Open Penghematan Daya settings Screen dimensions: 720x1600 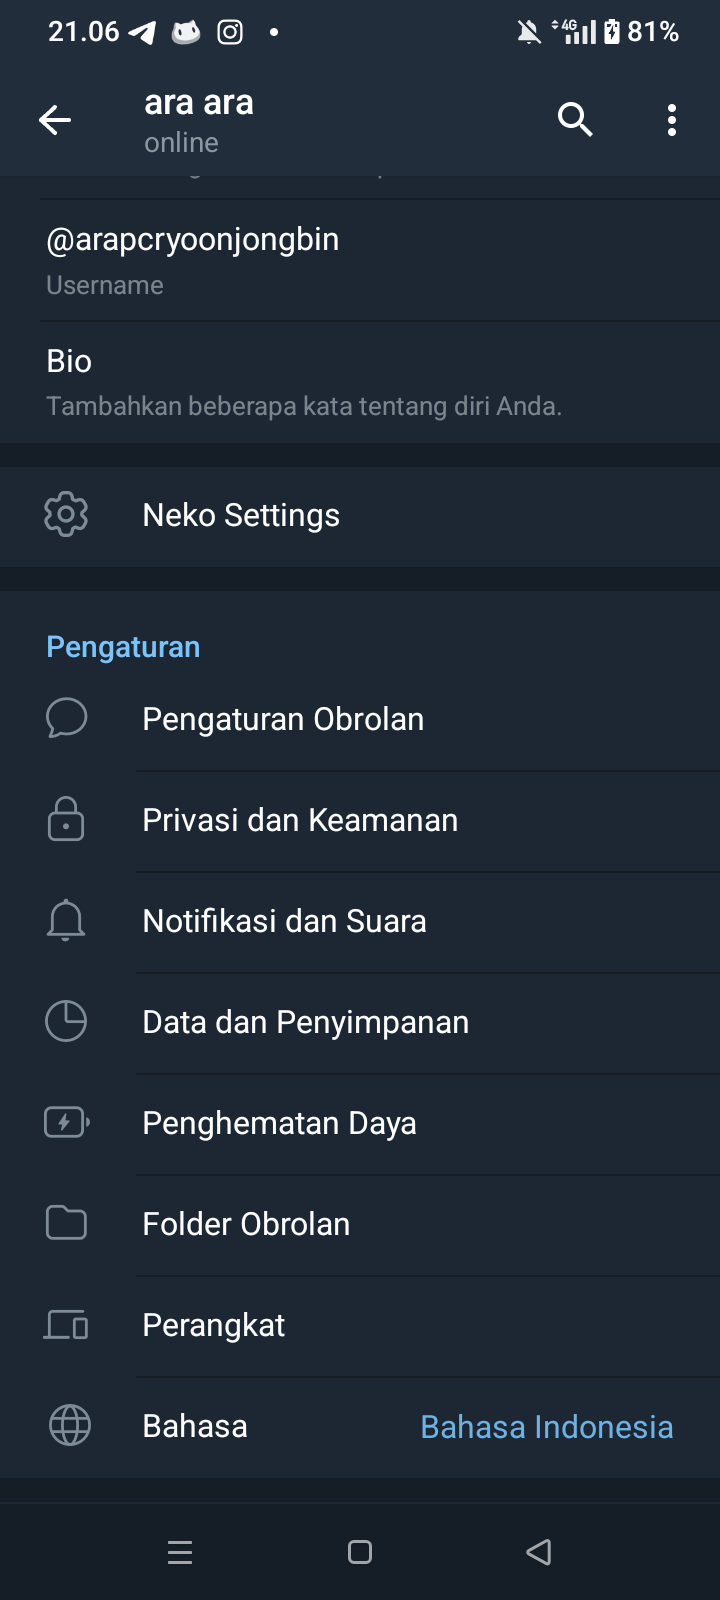tap(279, 1124)
